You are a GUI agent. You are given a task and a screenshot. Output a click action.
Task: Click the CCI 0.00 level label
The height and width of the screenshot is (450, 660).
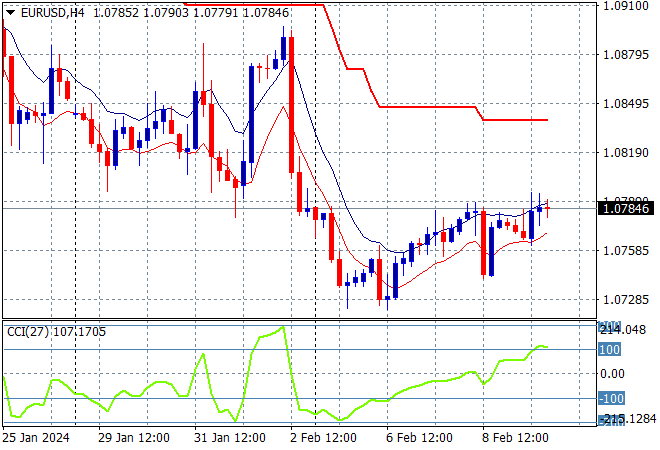pyautogui.click(x=612, y=374)
